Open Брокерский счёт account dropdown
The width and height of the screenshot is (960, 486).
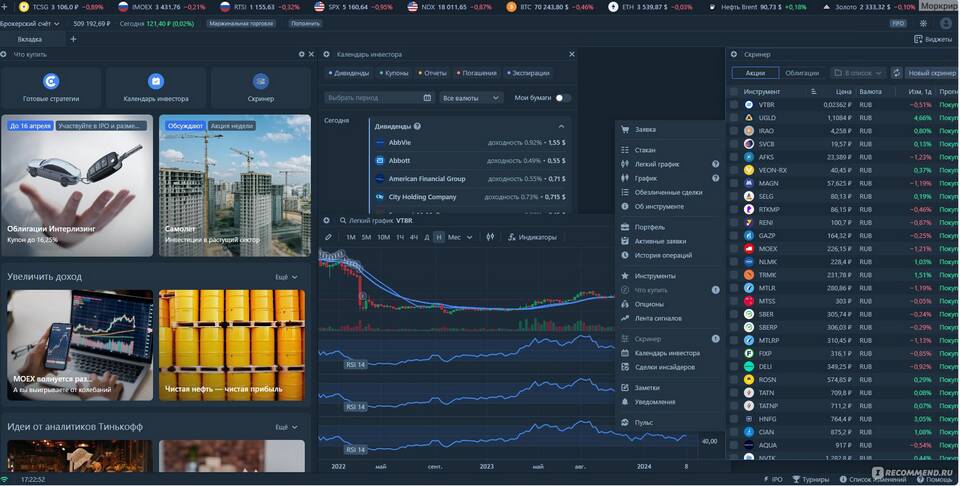pyautogui.click(x=30, y=23)
